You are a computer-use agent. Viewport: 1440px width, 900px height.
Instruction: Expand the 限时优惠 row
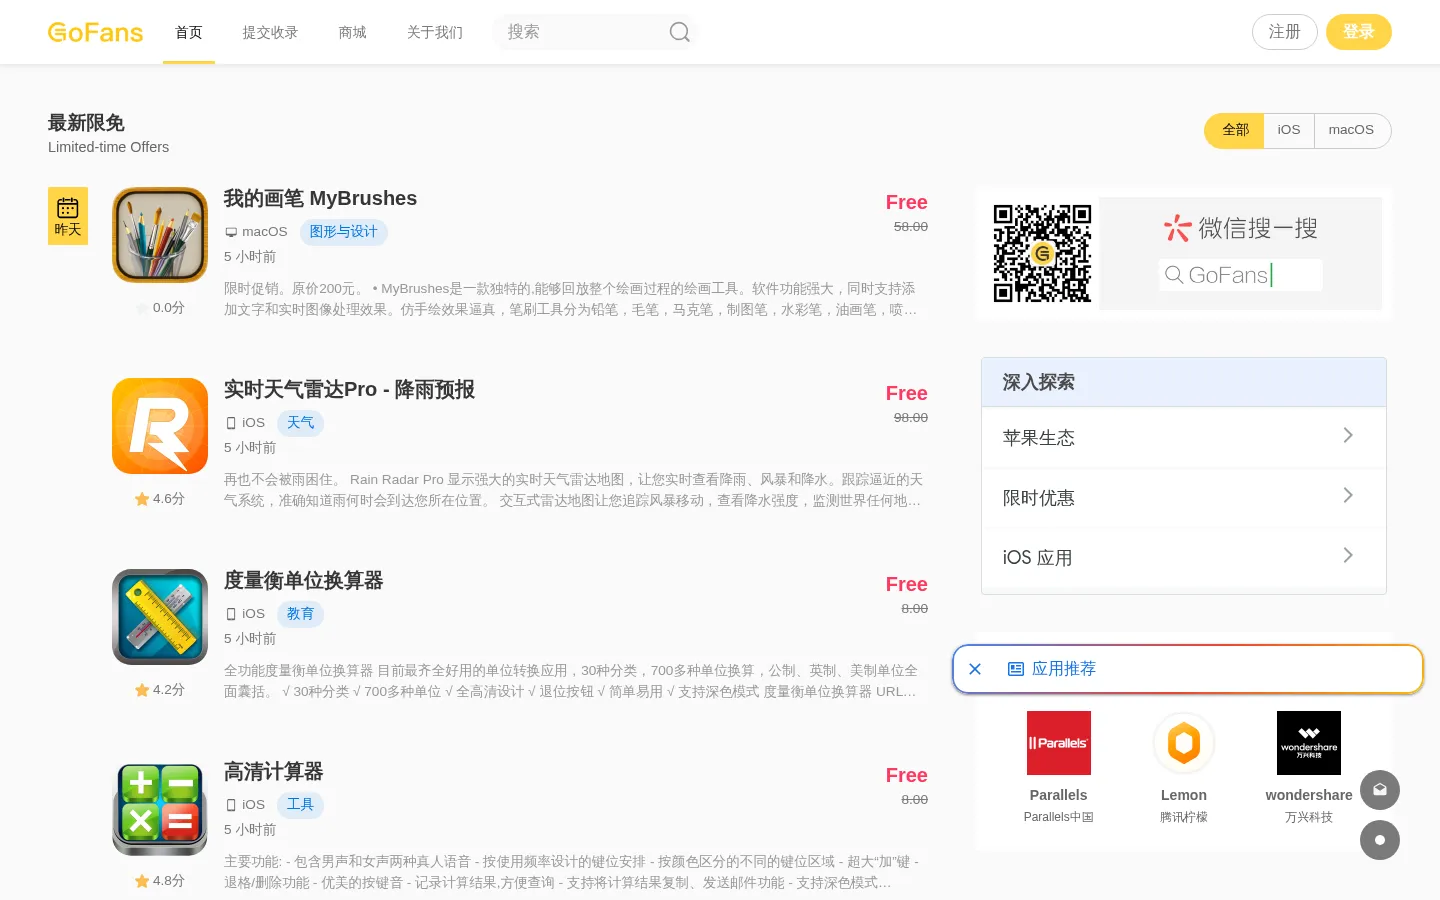pyautogui.click(x=1184, y=497)
